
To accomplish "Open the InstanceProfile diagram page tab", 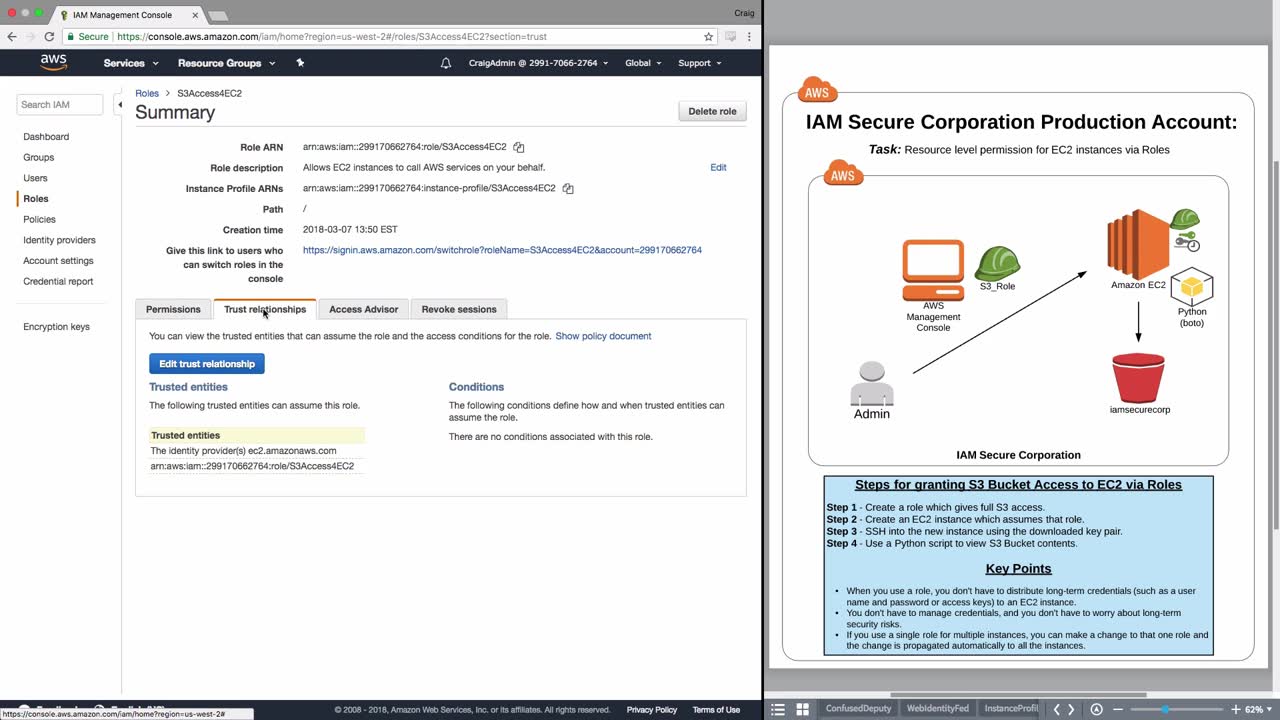I will click(x=1011, y=709).
